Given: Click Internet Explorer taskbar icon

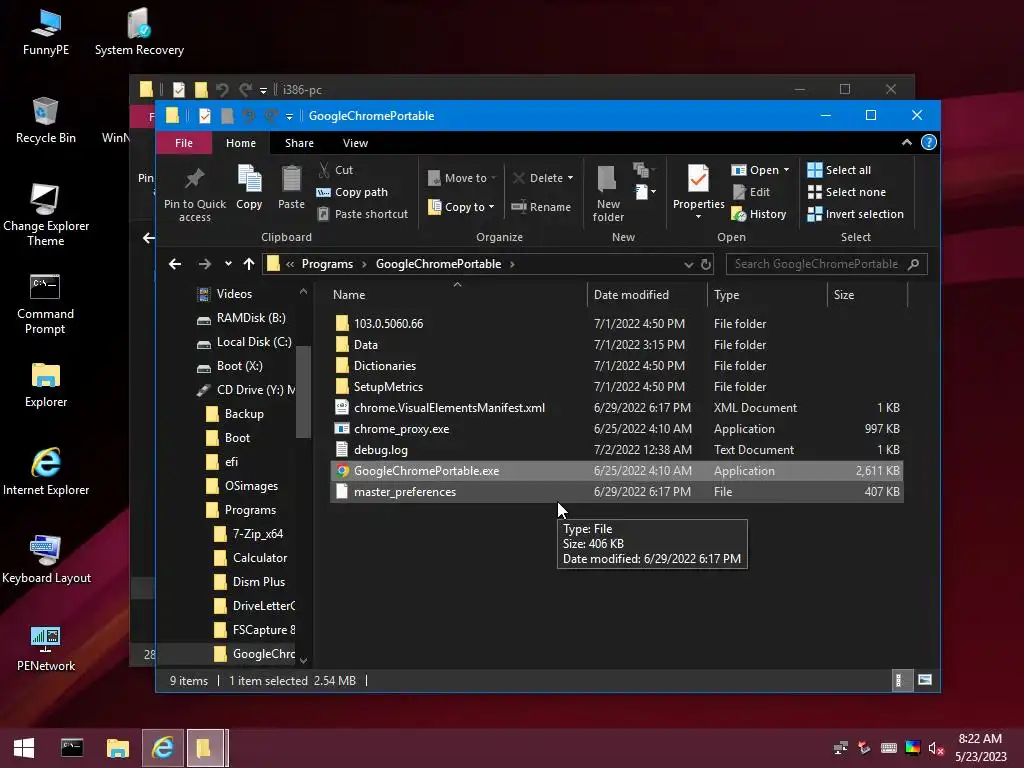Looking at the screenshot, I should [162, 748].
